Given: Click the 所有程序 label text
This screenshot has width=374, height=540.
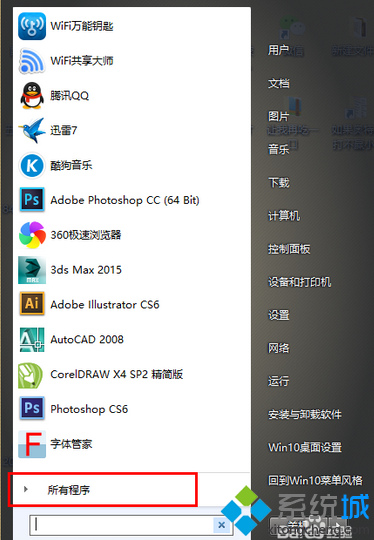Looking at the screenshot, I should point(69,490).
